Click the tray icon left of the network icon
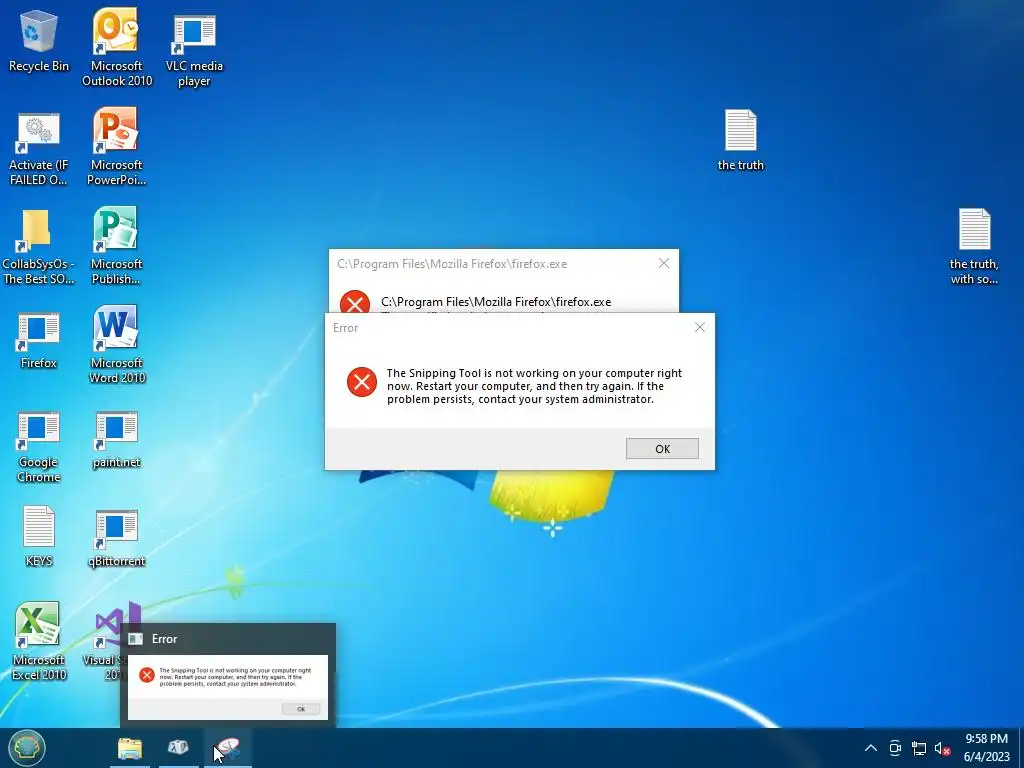Image resolution: width=1024 pixels, height=768 pixels. pos(895,748)
